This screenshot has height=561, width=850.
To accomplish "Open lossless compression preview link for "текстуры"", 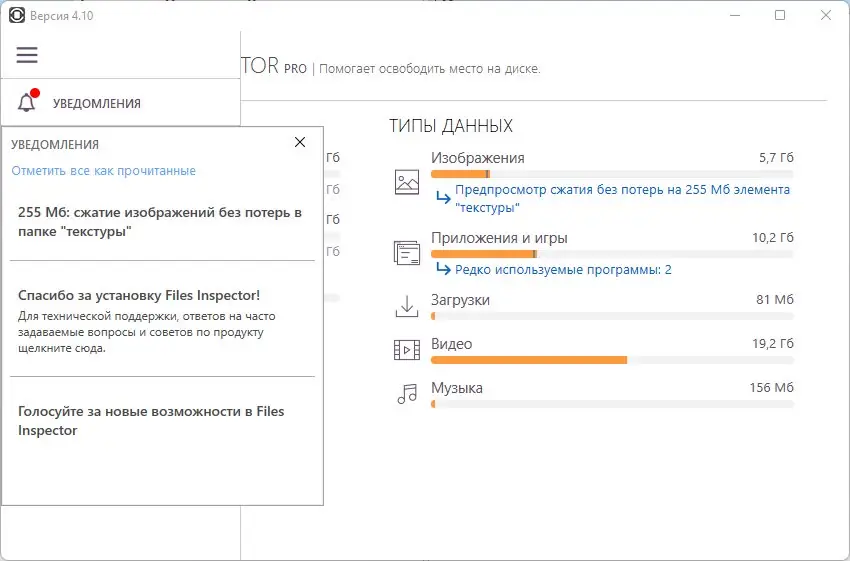I will [622, 198].
